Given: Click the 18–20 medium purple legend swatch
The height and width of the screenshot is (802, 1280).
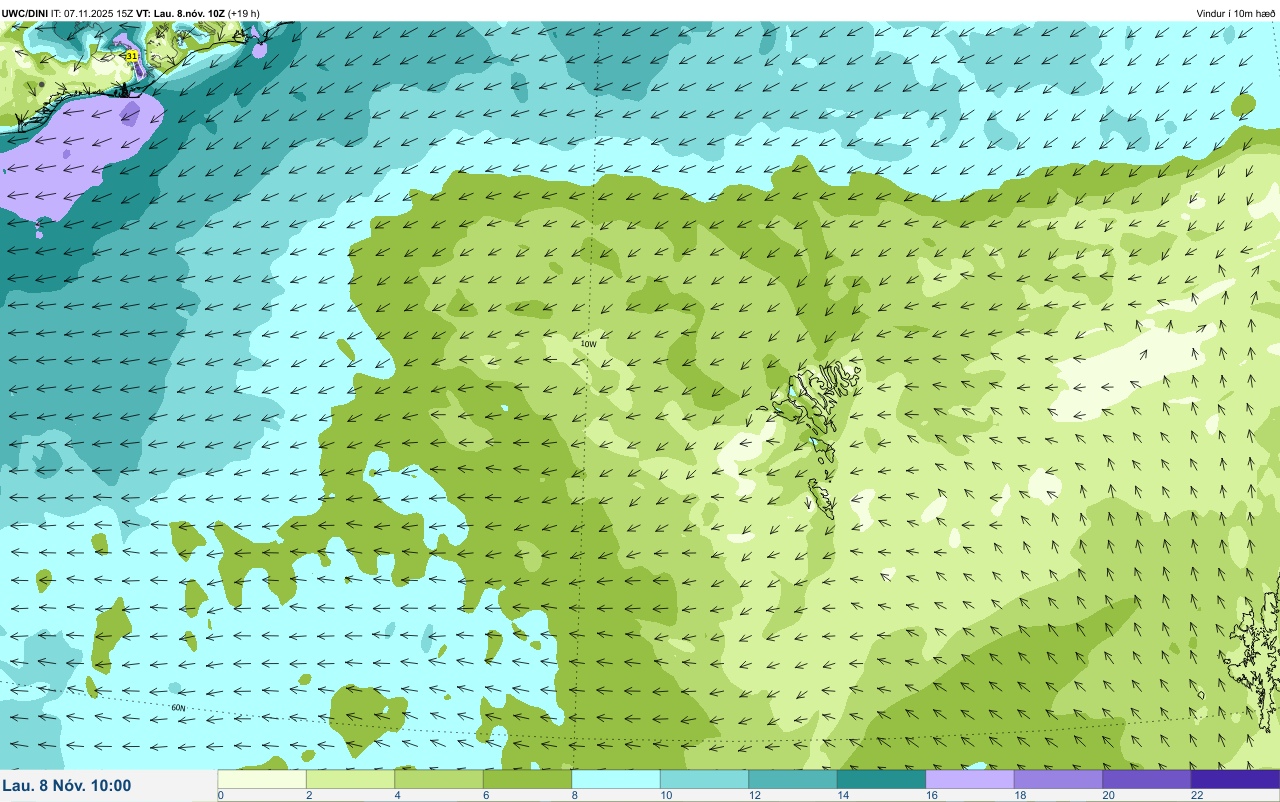Looking at the screenshot, I should point(1058,779).
